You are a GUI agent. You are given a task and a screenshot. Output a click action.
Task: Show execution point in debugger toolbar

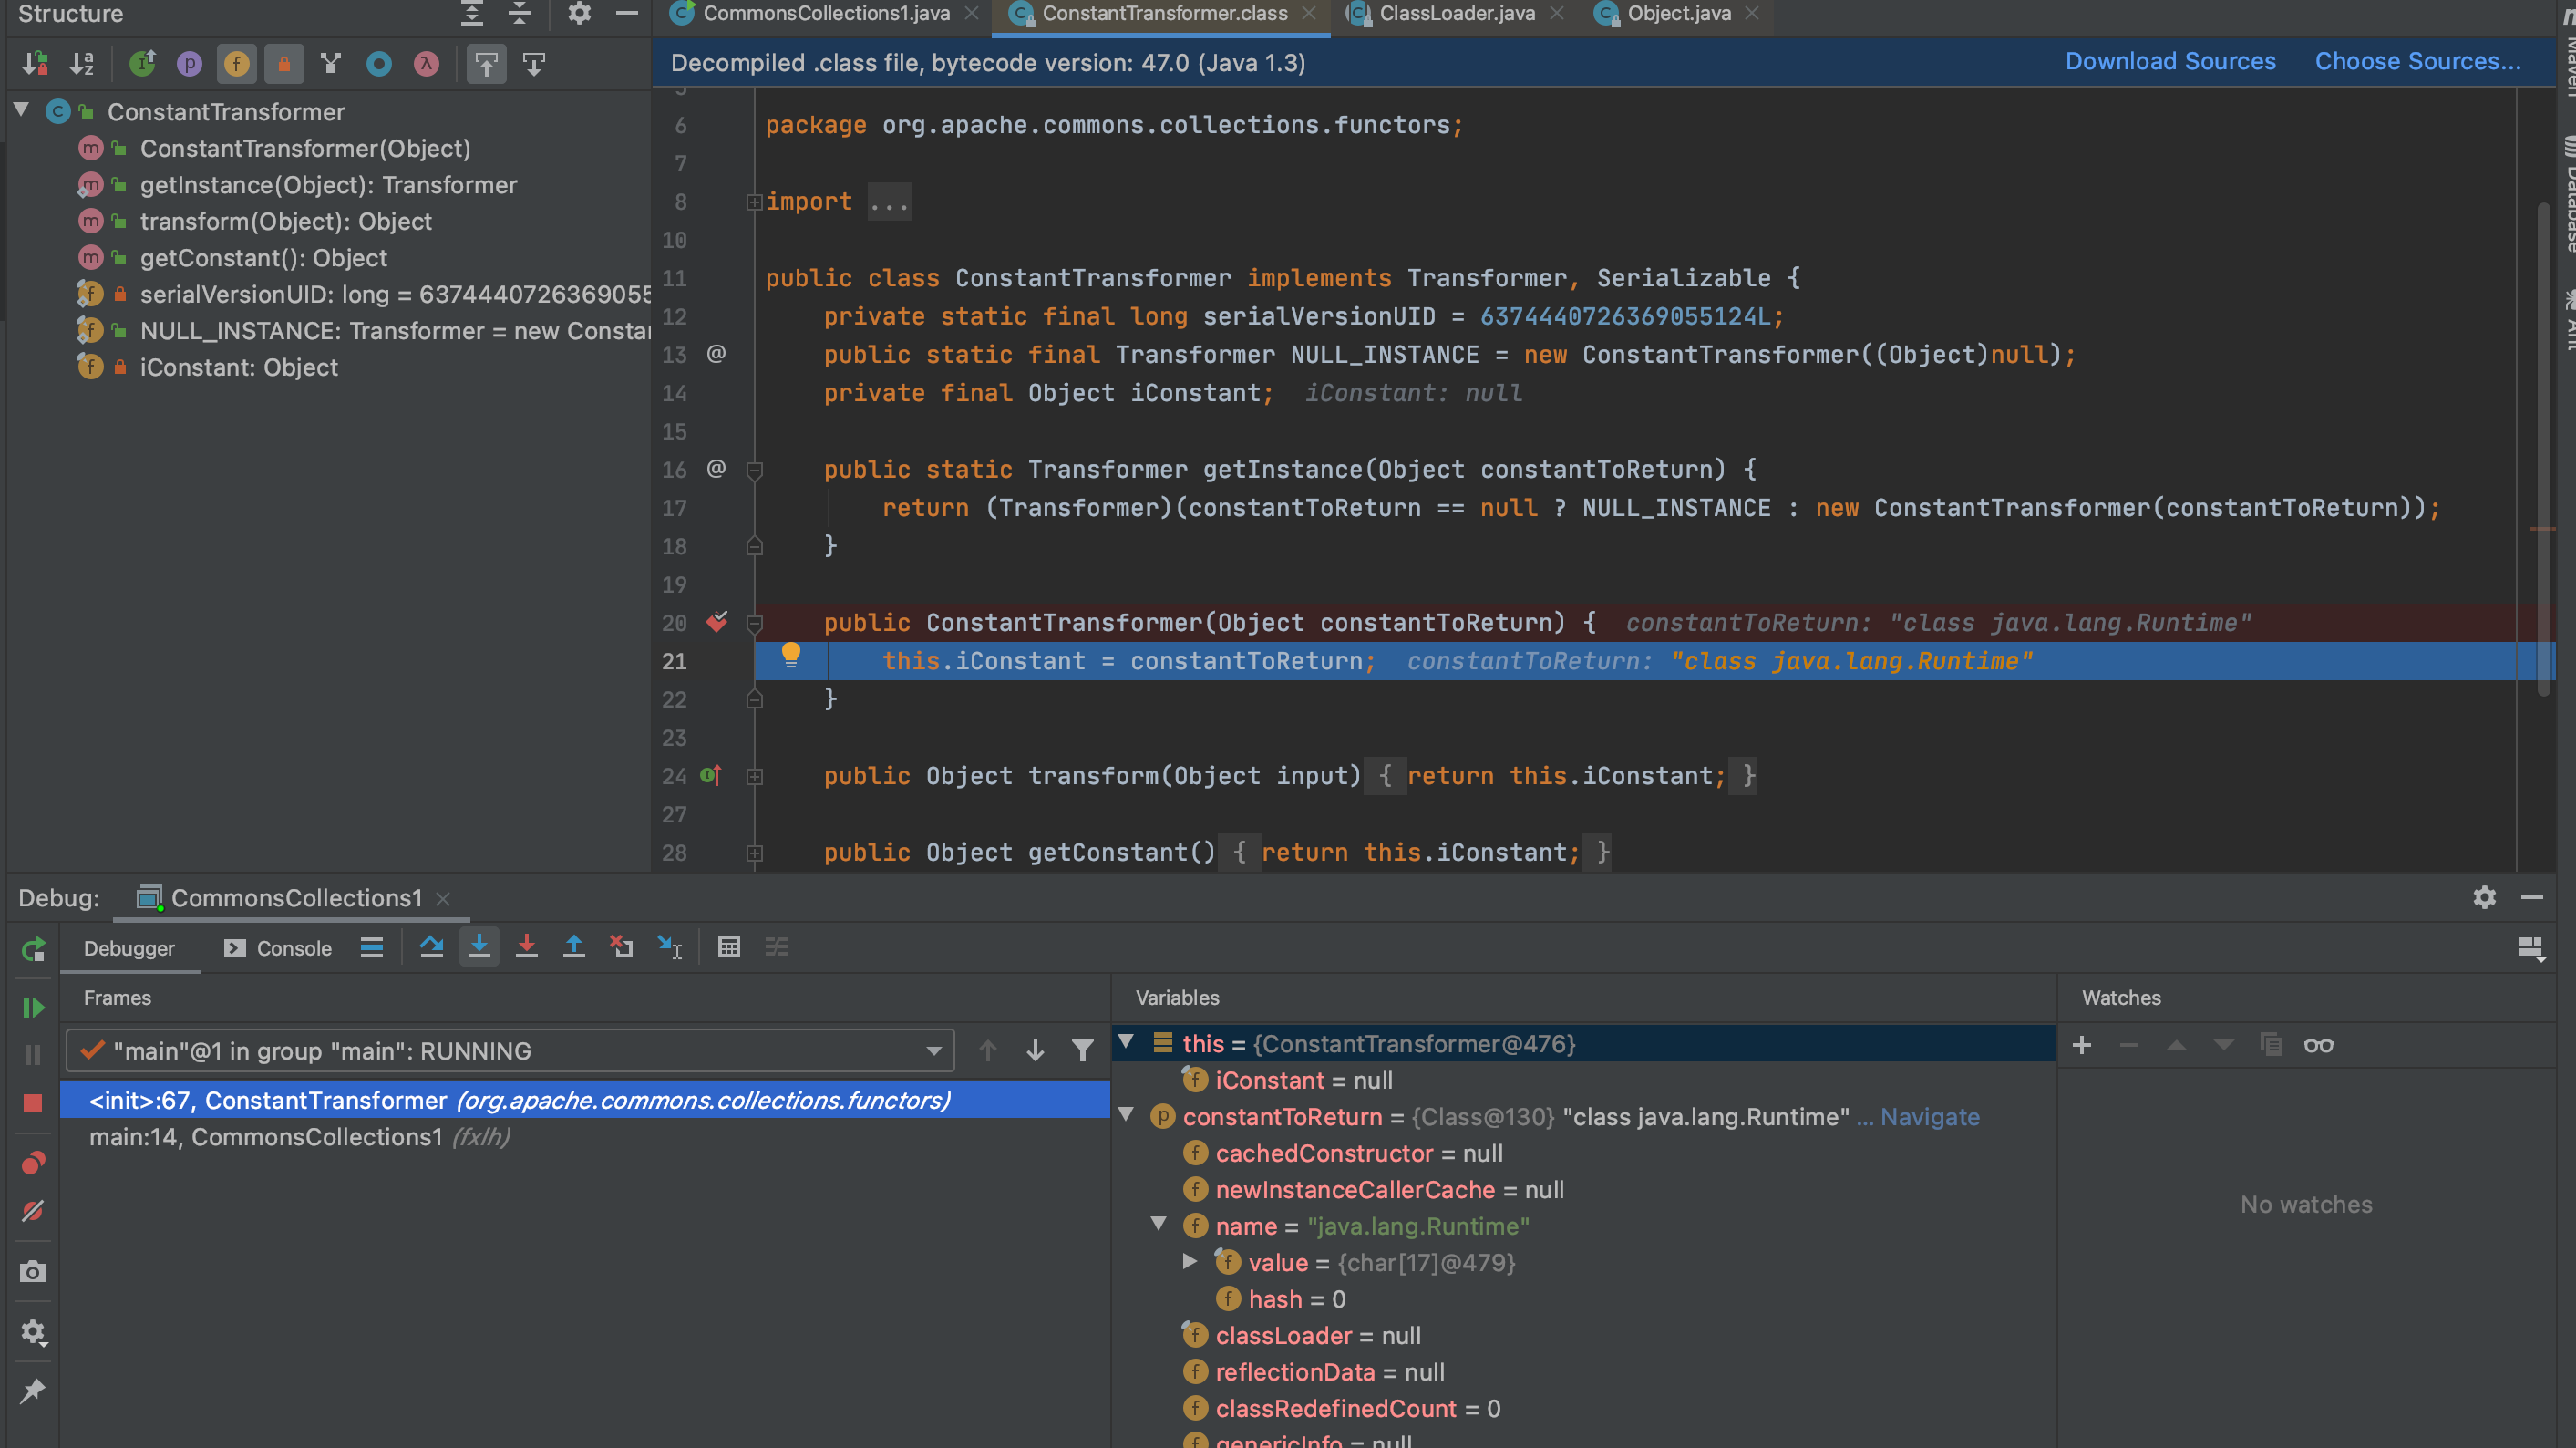[x=371, y=947]
